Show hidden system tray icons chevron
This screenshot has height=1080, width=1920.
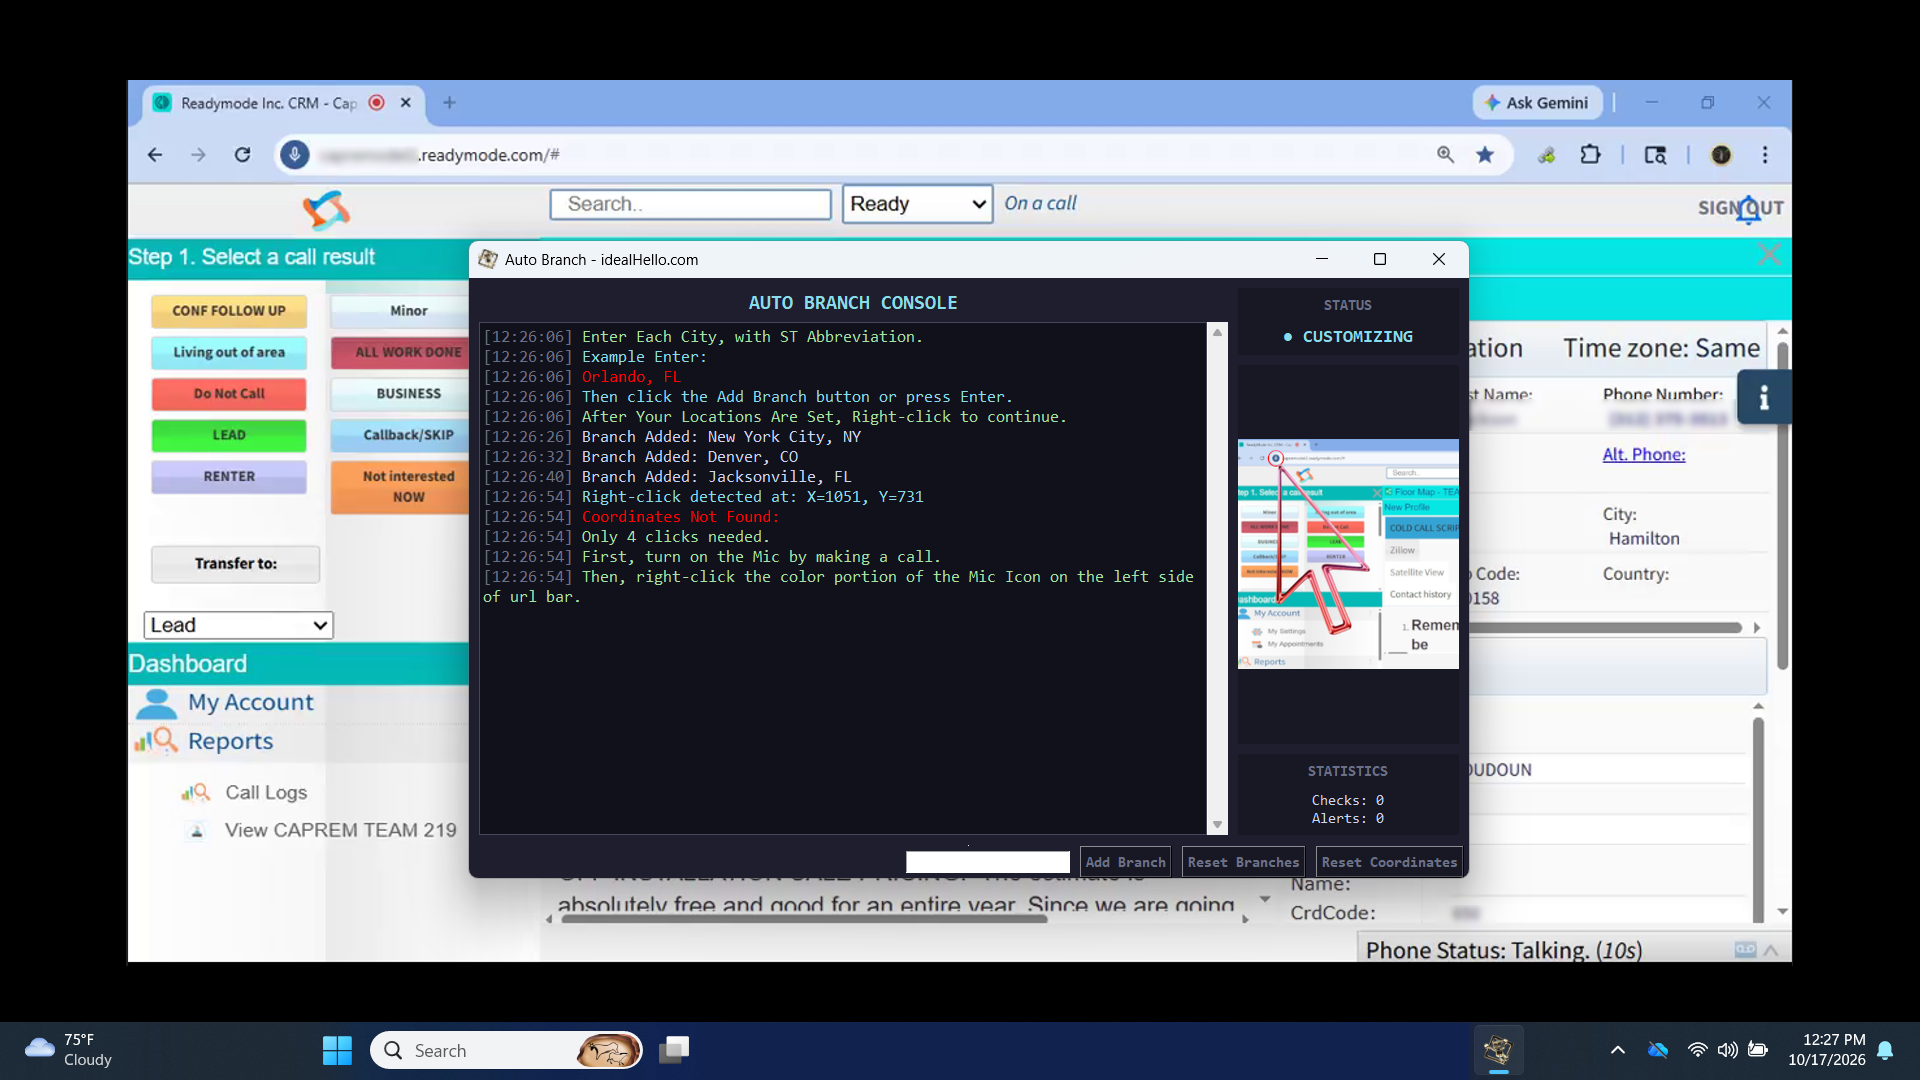click(1617, 1050)
